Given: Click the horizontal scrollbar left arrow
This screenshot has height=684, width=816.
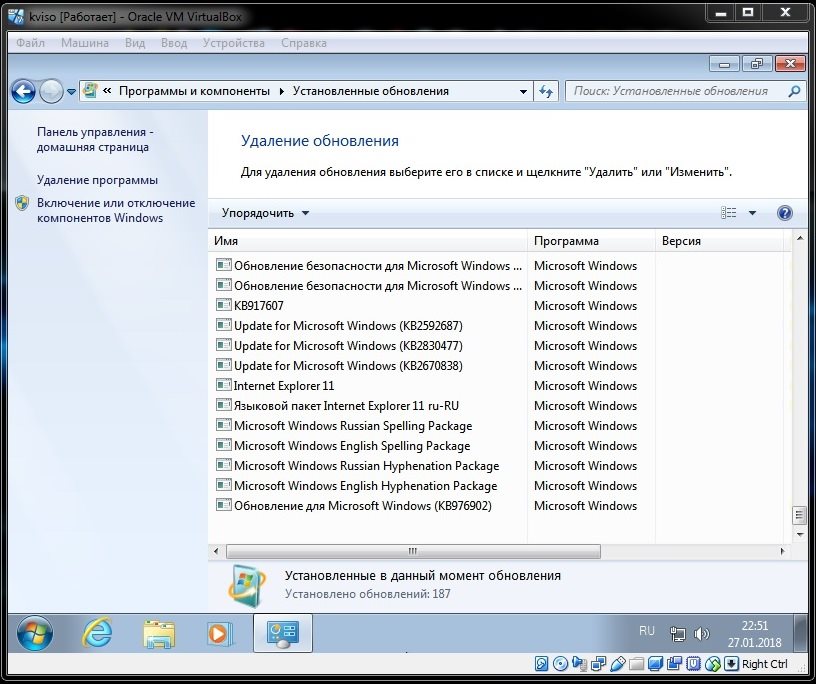Looking at the screenshot, I should click(216, 551).
